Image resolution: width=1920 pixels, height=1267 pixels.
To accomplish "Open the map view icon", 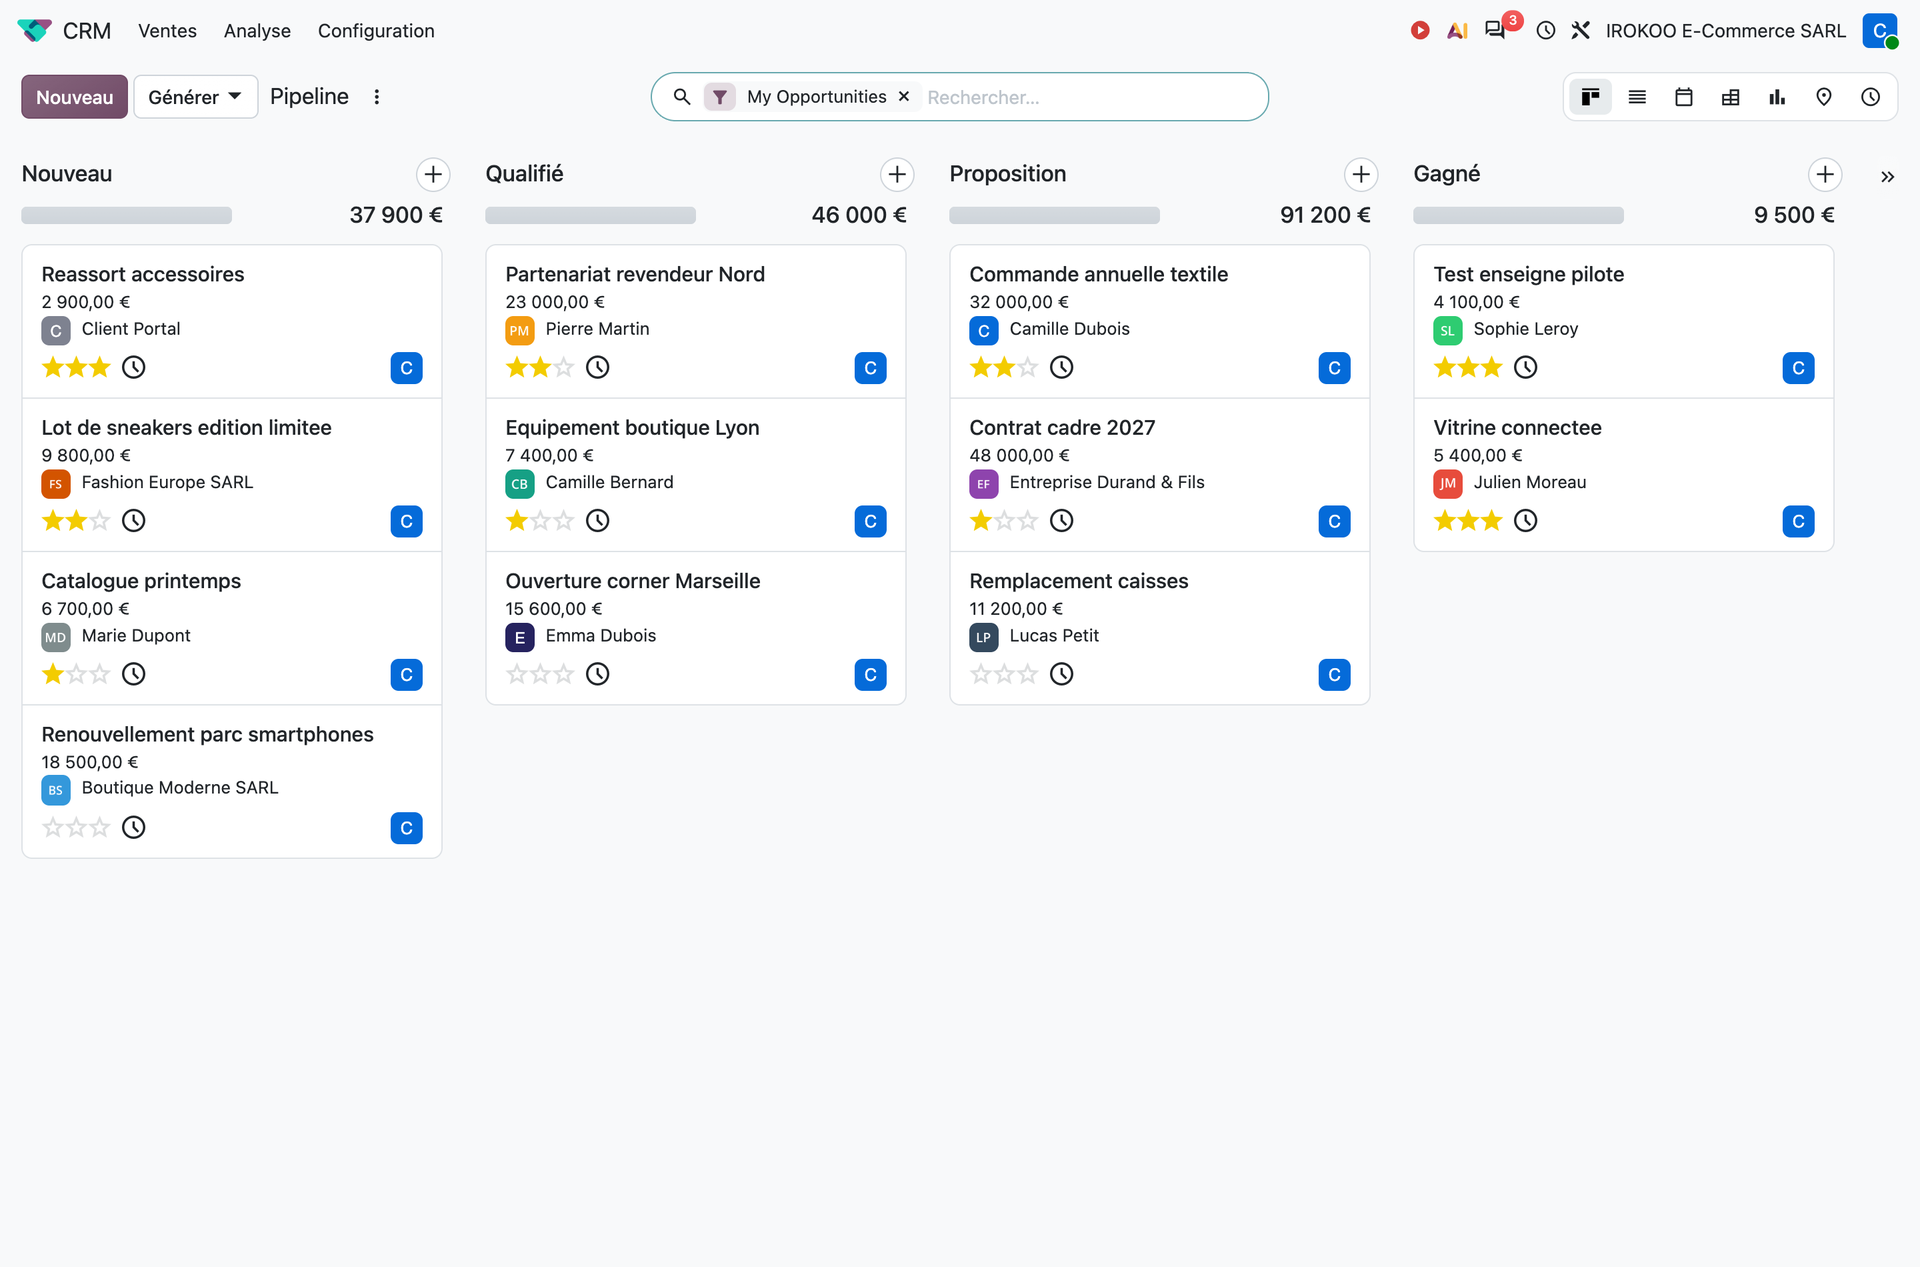I will click(1824, 97).
